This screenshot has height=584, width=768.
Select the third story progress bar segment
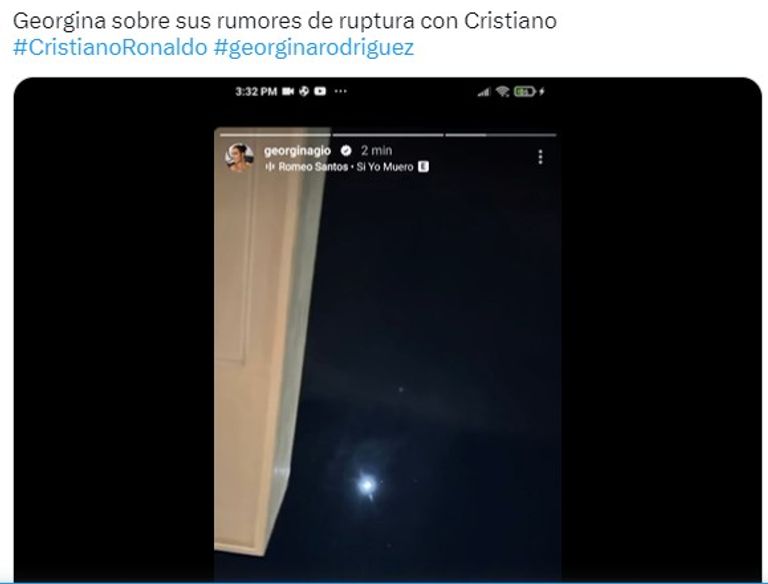tap(501, 134)
